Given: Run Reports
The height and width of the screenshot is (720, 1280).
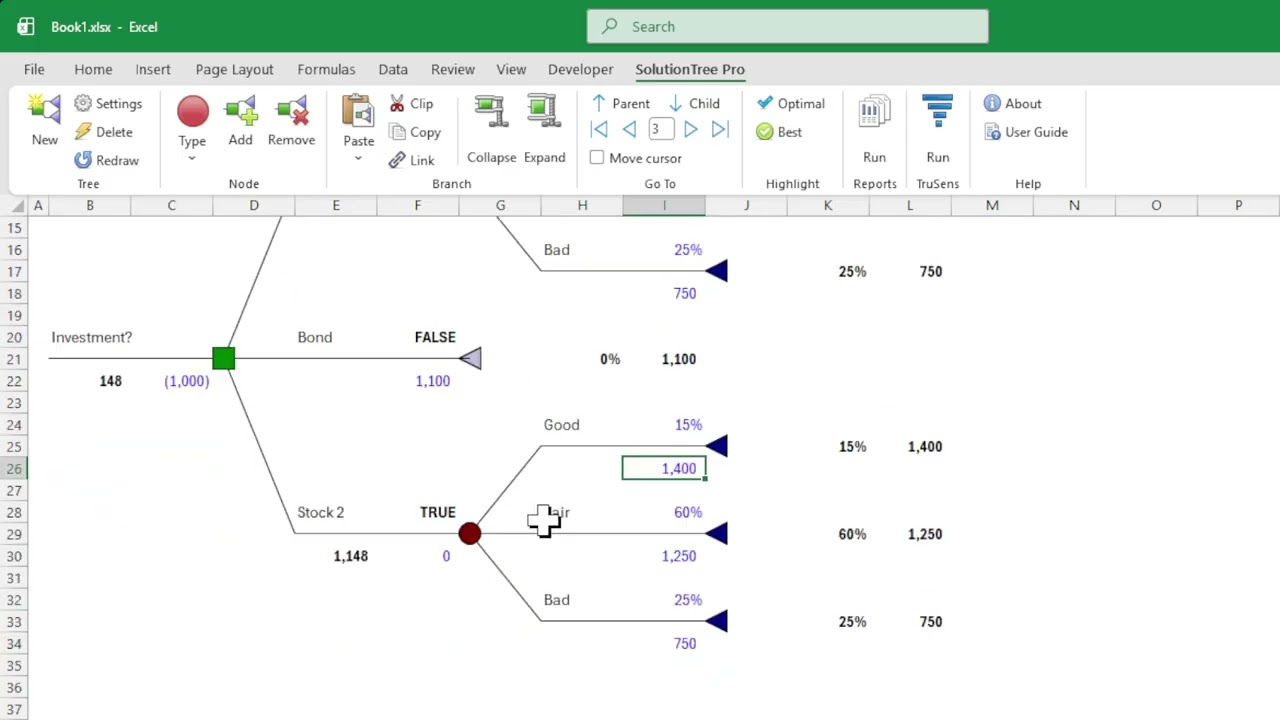Looking at the screenshot, I should click(x=874, y=129).
